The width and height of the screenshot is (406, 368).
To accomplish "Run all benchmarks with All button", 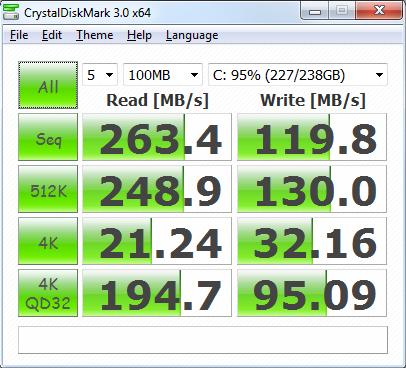I will pyautogui.click(x=48, y=85).
